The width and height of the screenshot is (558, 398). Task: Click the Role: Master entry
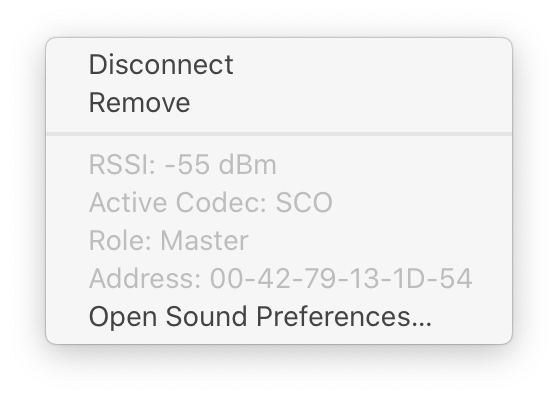point(279,241)
